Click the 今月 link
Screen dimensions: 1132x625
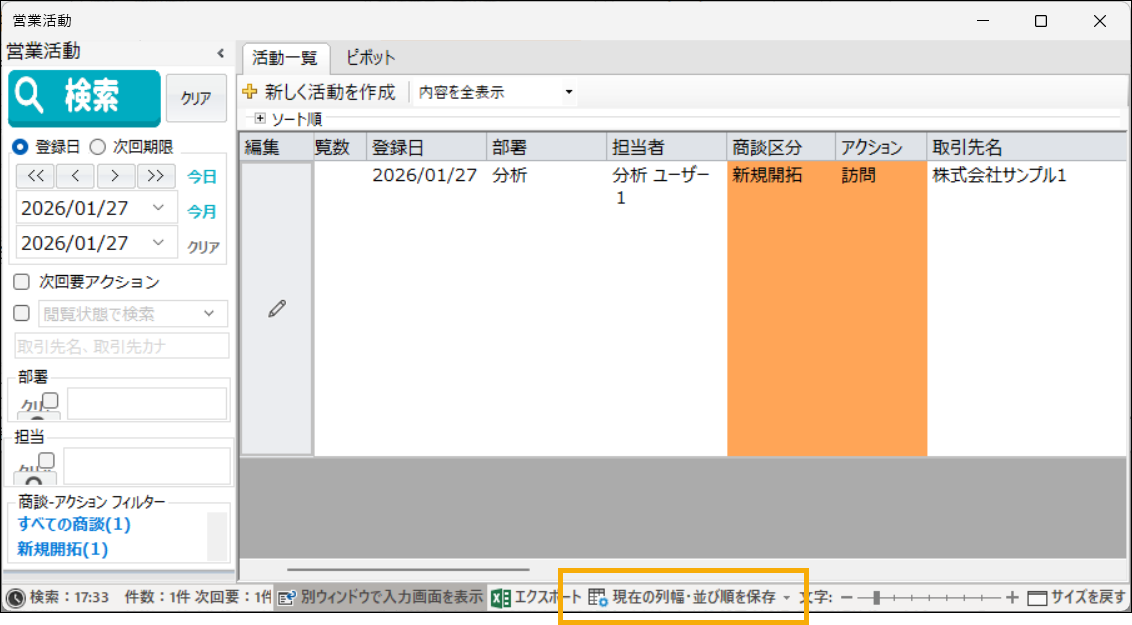tap(201, 211)
